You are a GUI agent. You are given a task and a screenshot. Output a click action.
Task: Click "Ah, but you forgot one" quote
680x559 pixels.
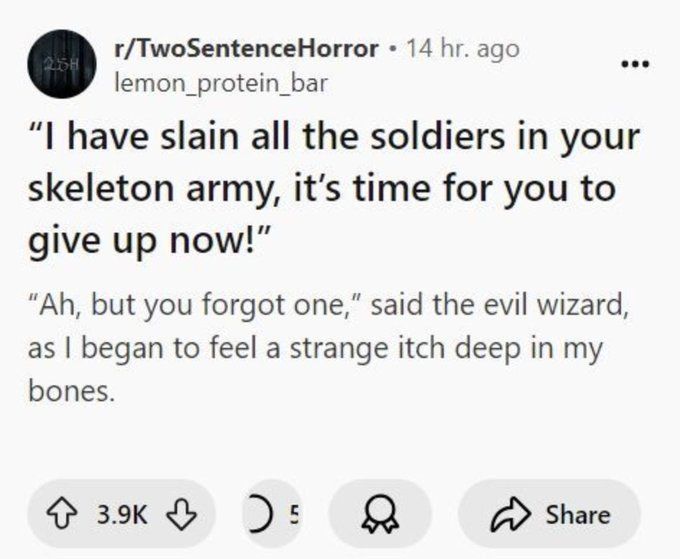(x=200, y=303)
